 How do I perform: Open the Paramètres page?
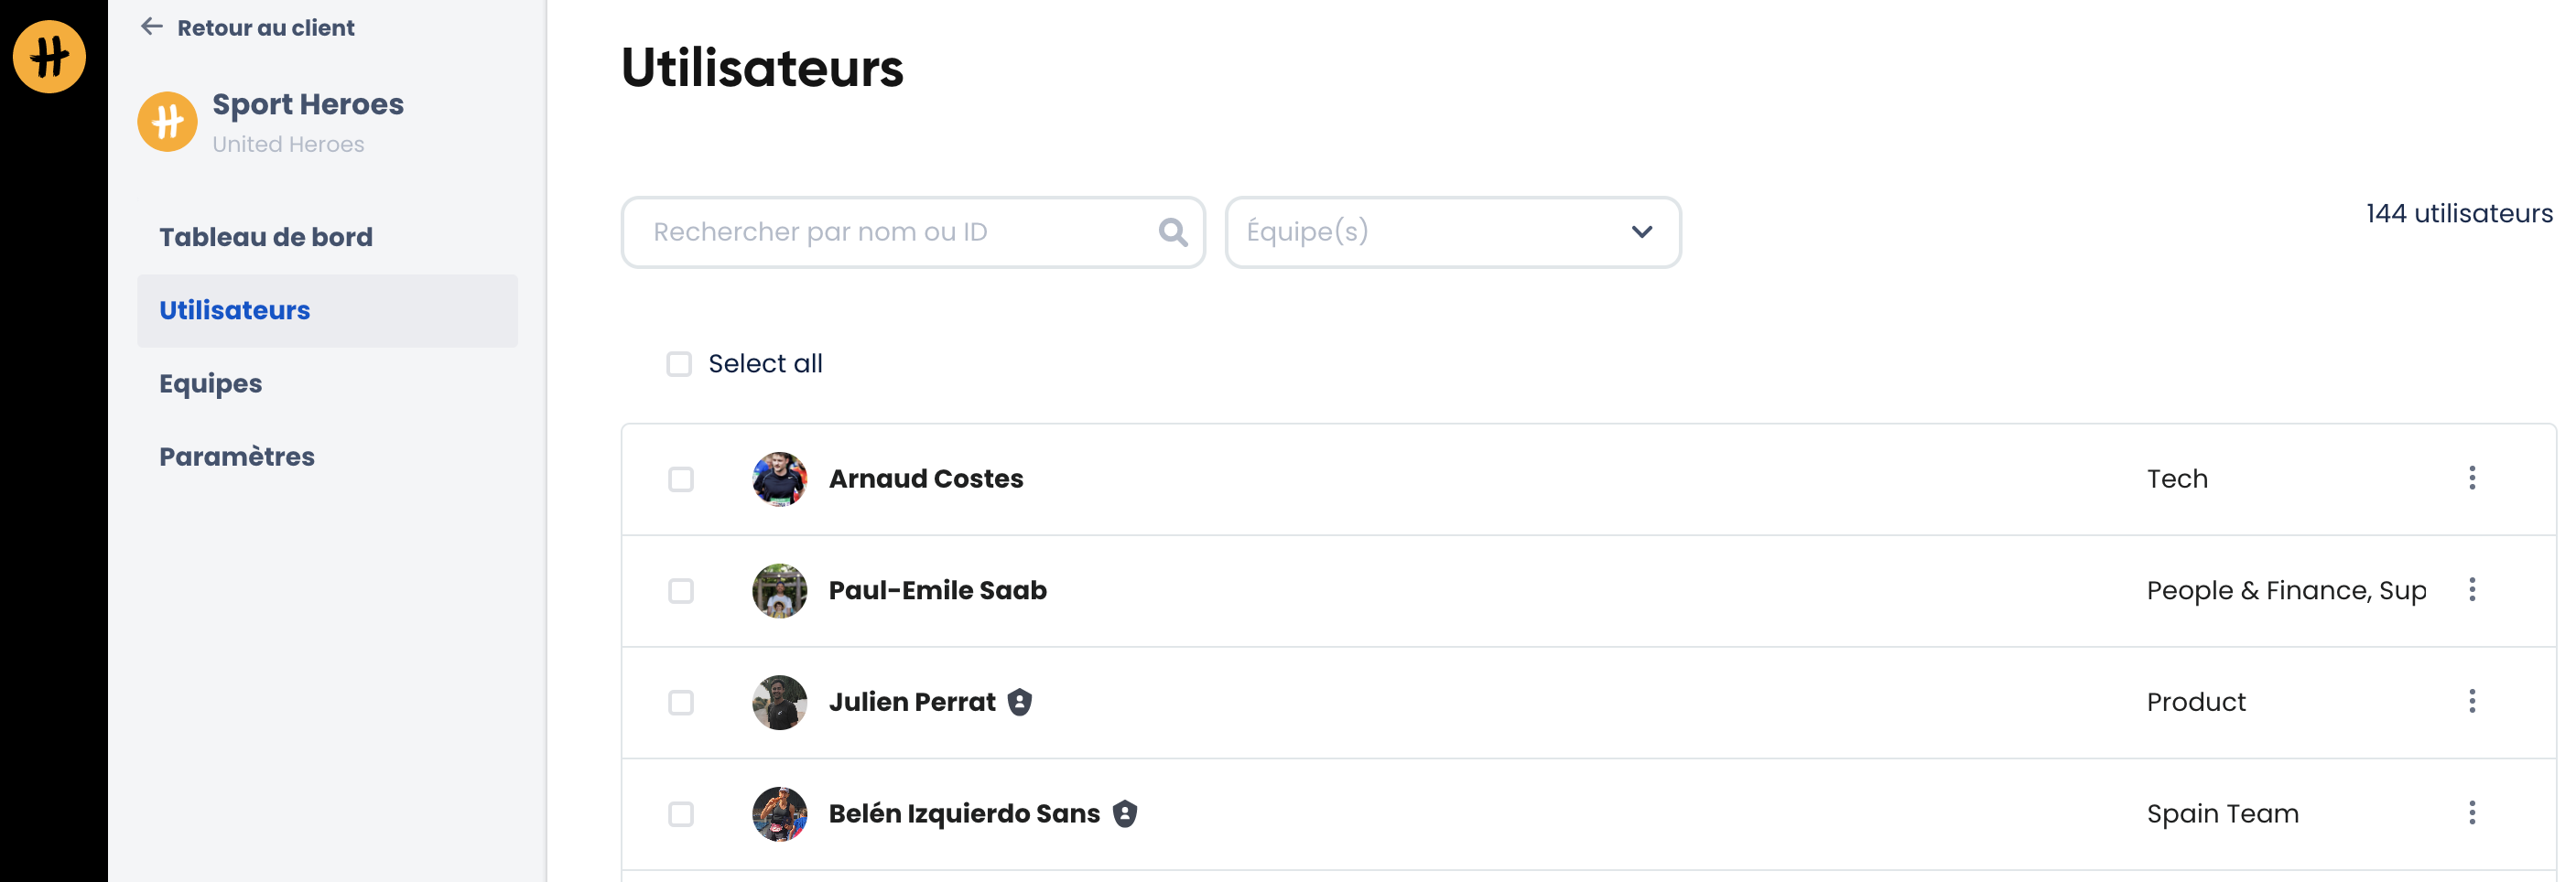236,457
